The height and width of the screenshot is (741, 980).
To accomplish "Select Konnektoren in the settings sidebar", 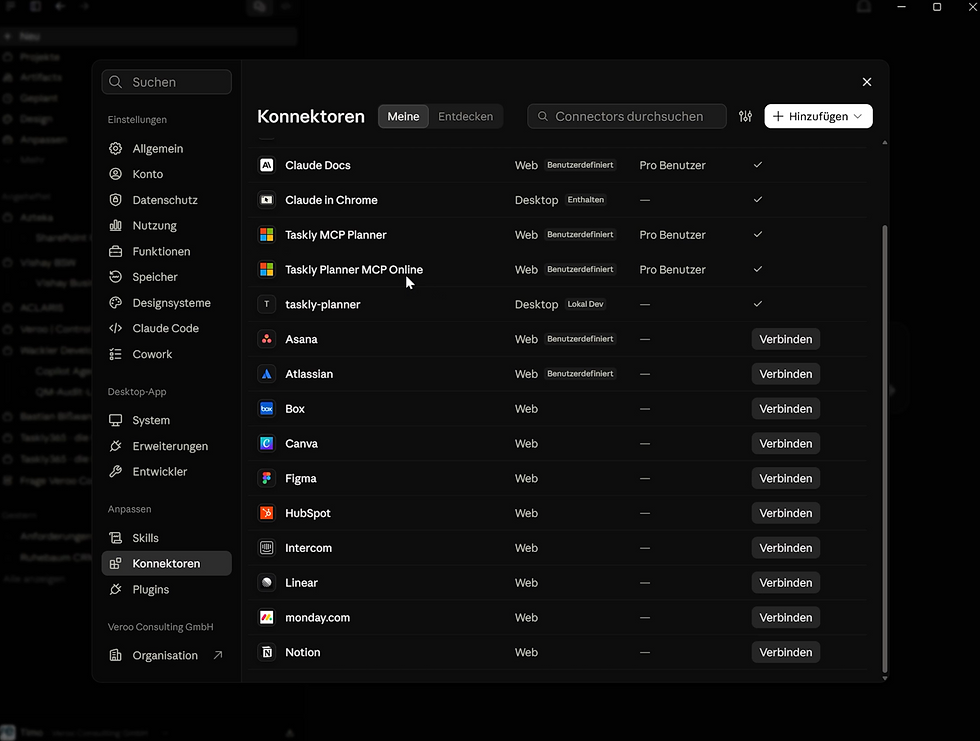I will point(166,564).
